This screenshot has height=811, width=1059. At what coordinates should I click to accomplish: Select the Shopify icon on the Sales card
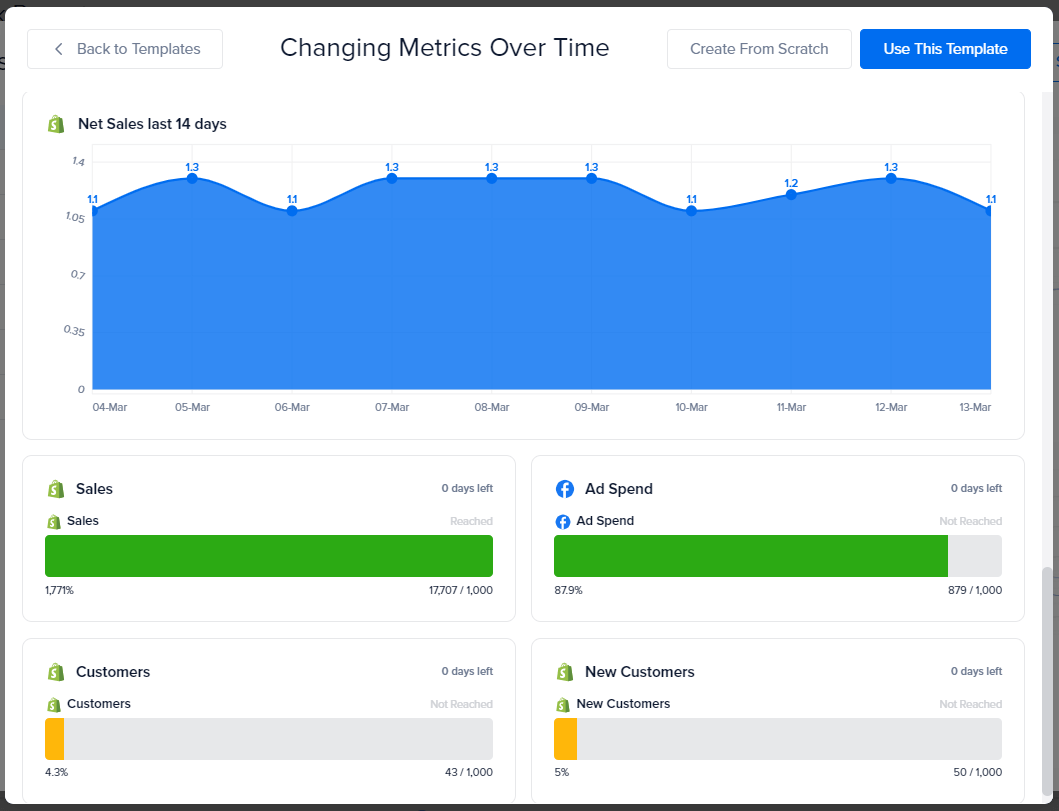pos(56,489)
